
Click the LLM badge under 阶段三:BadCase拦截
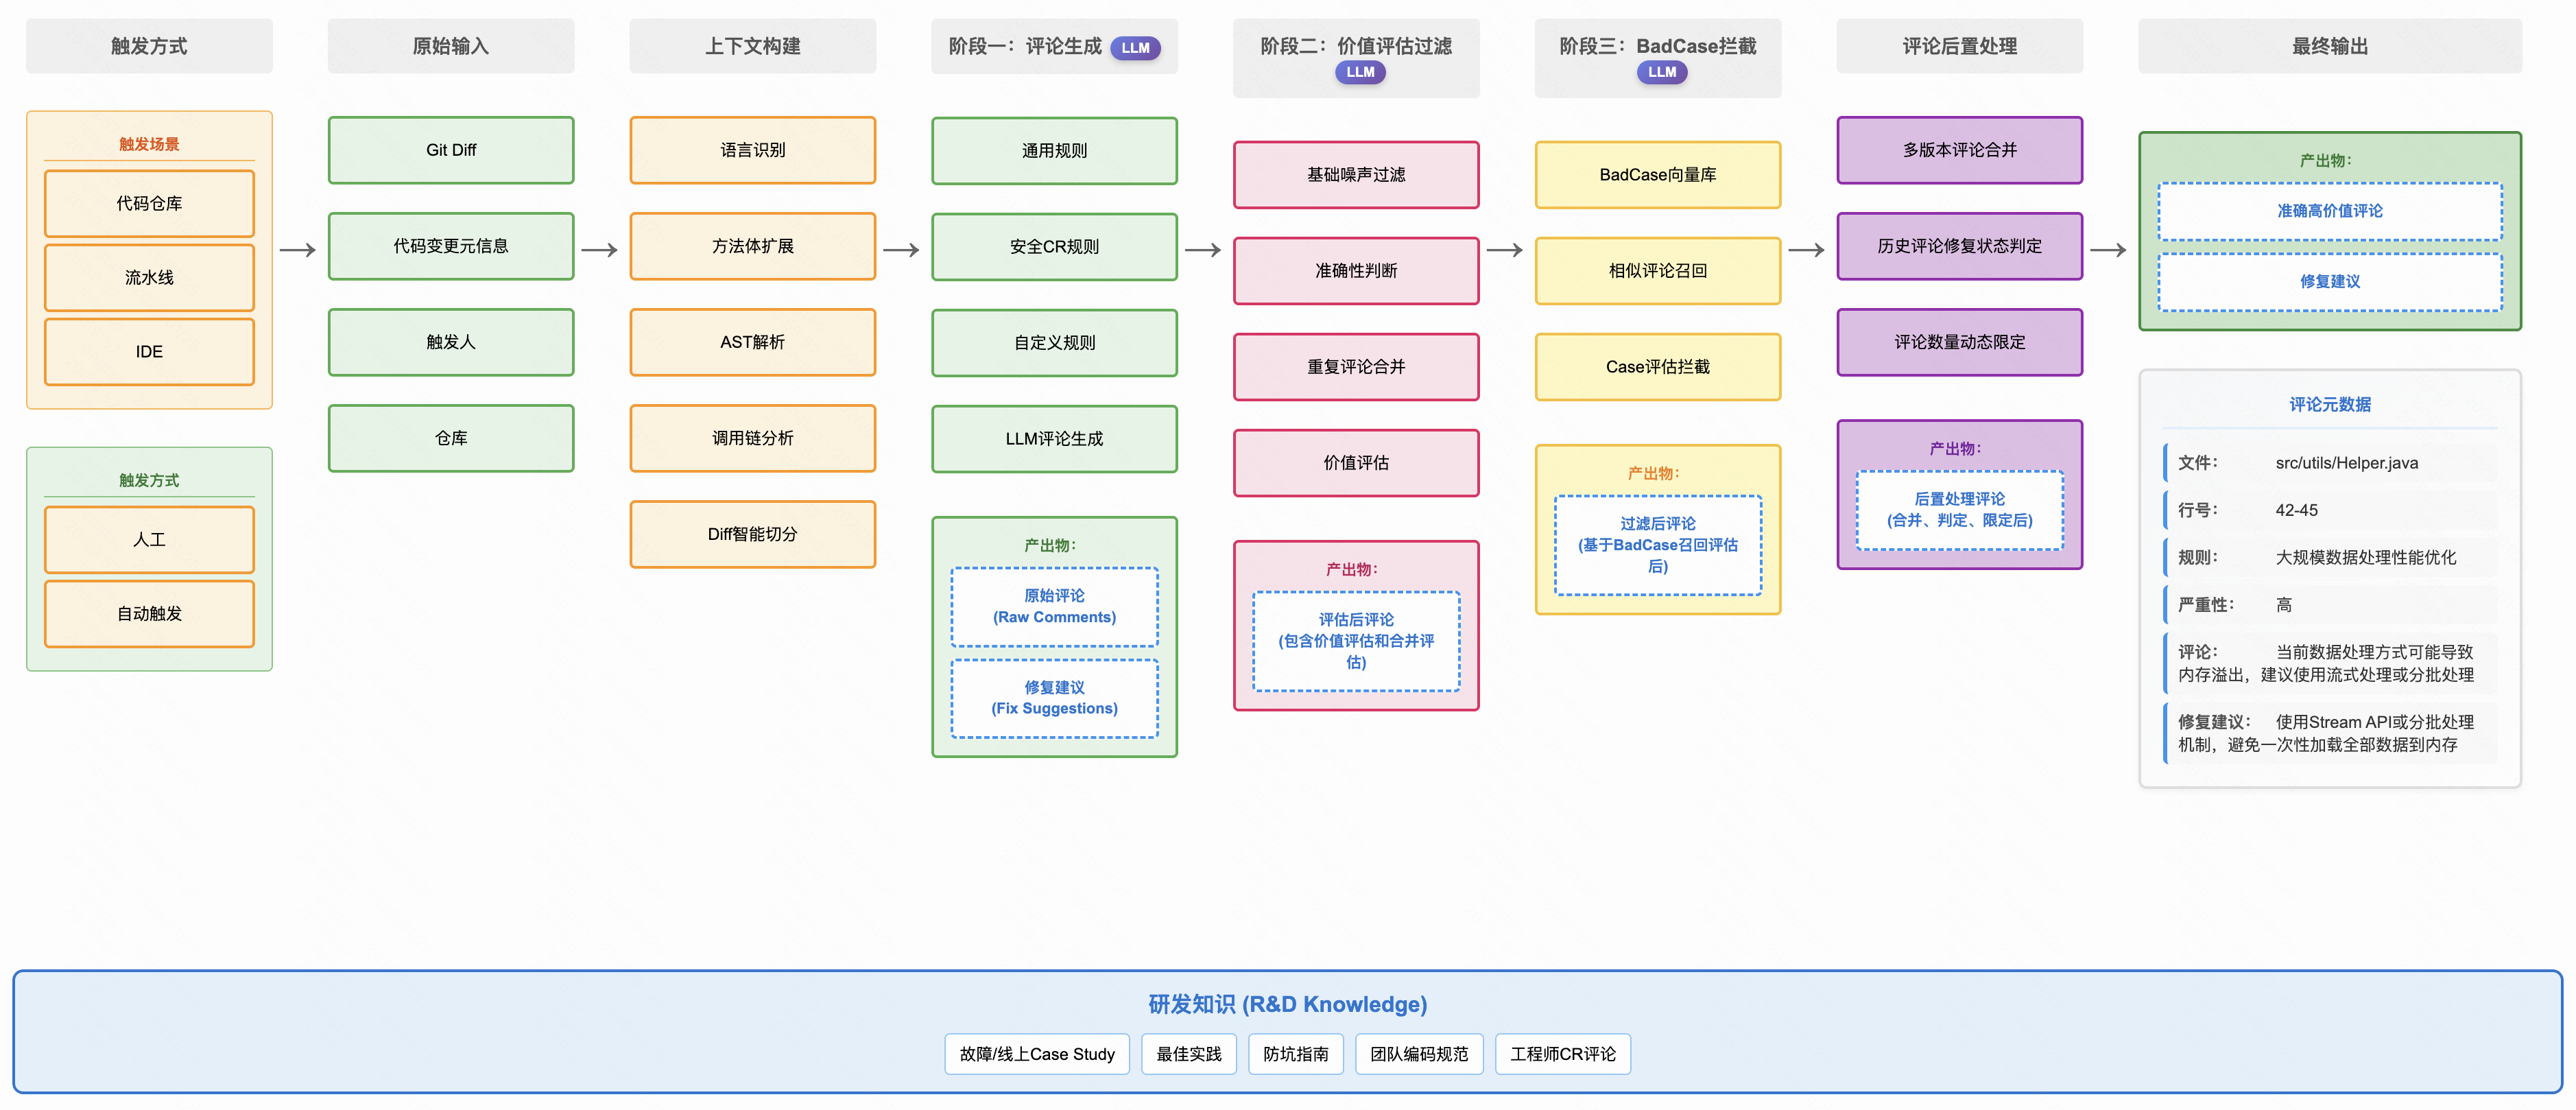coord(1661,72)
